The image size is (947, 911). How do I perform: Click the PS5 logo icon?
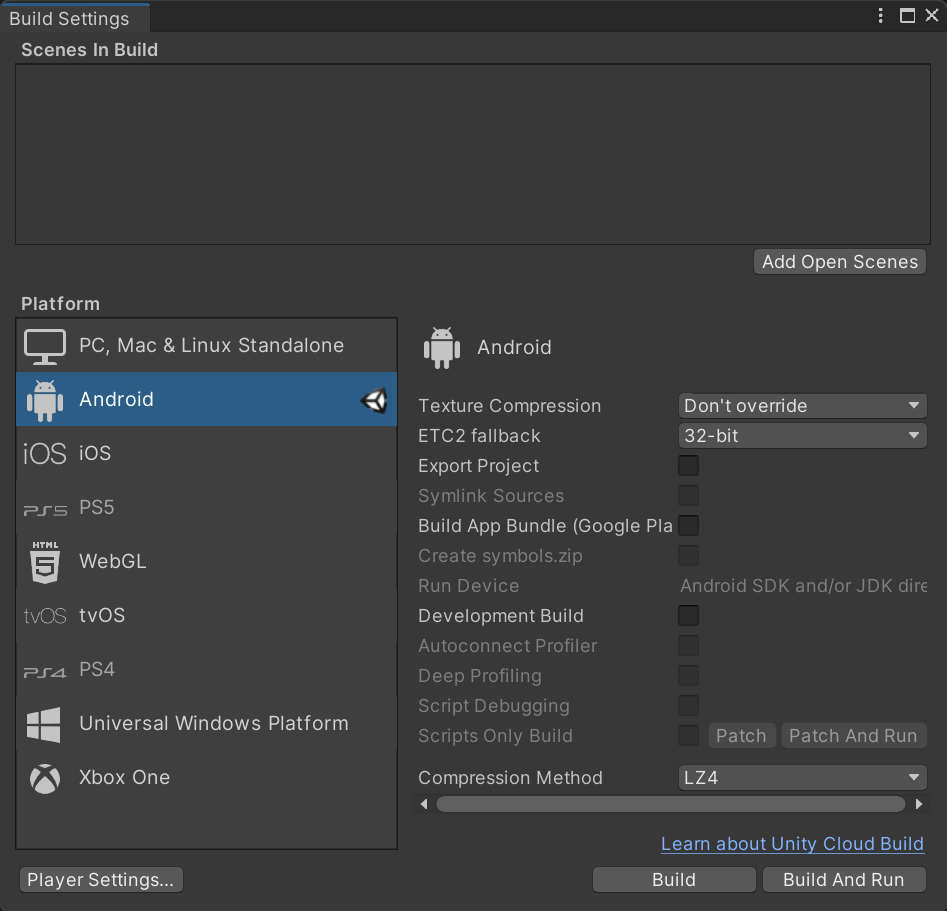pyautogui.click(x=45, y=510)
